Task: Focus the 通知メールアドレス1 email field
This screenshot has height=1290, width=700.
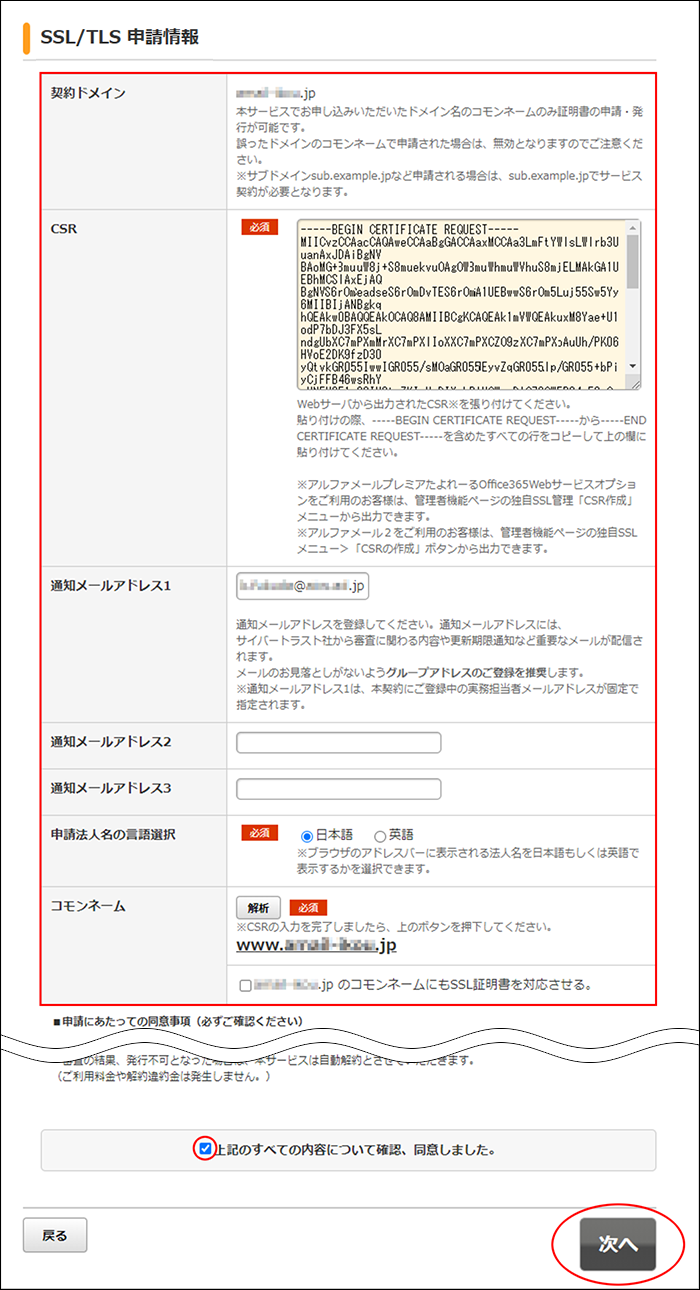Action: [302, 585]
